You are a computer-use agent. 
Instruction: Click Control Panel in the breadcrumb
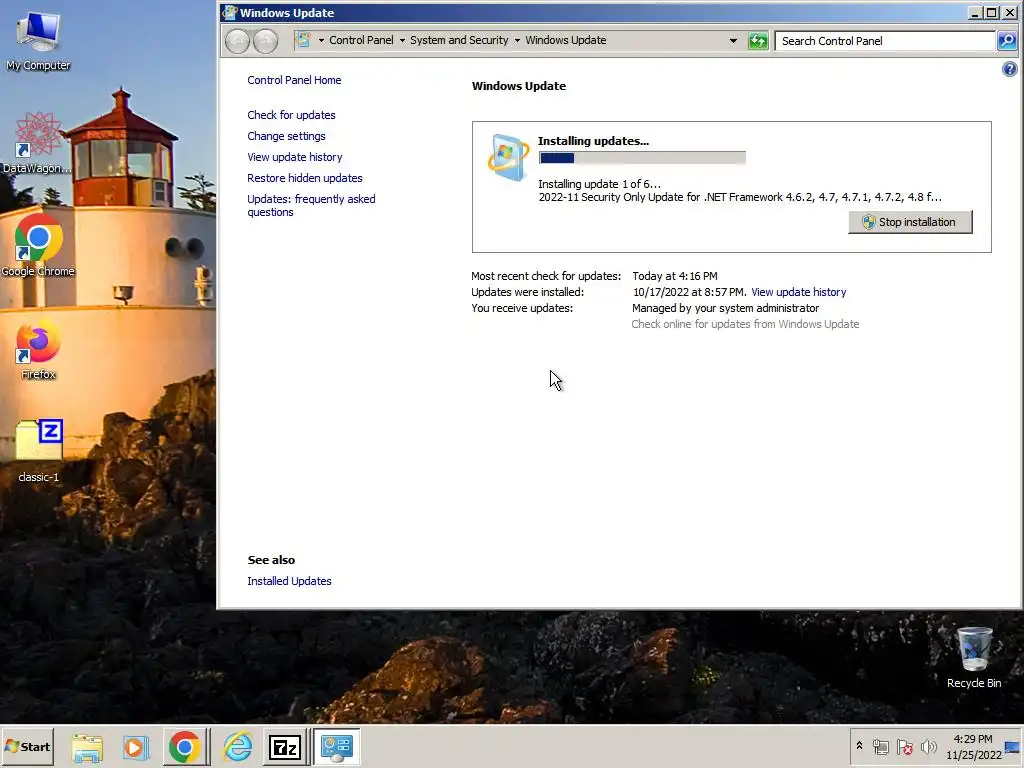[361, 40]
